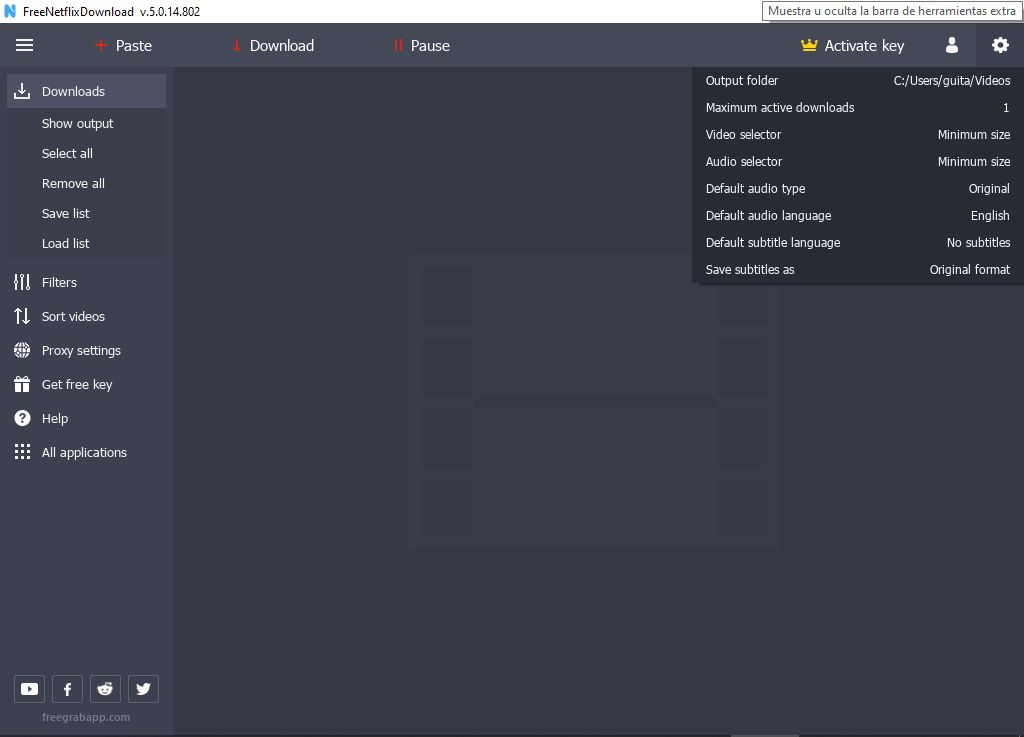Open the Help section

(x=22, y=418)
